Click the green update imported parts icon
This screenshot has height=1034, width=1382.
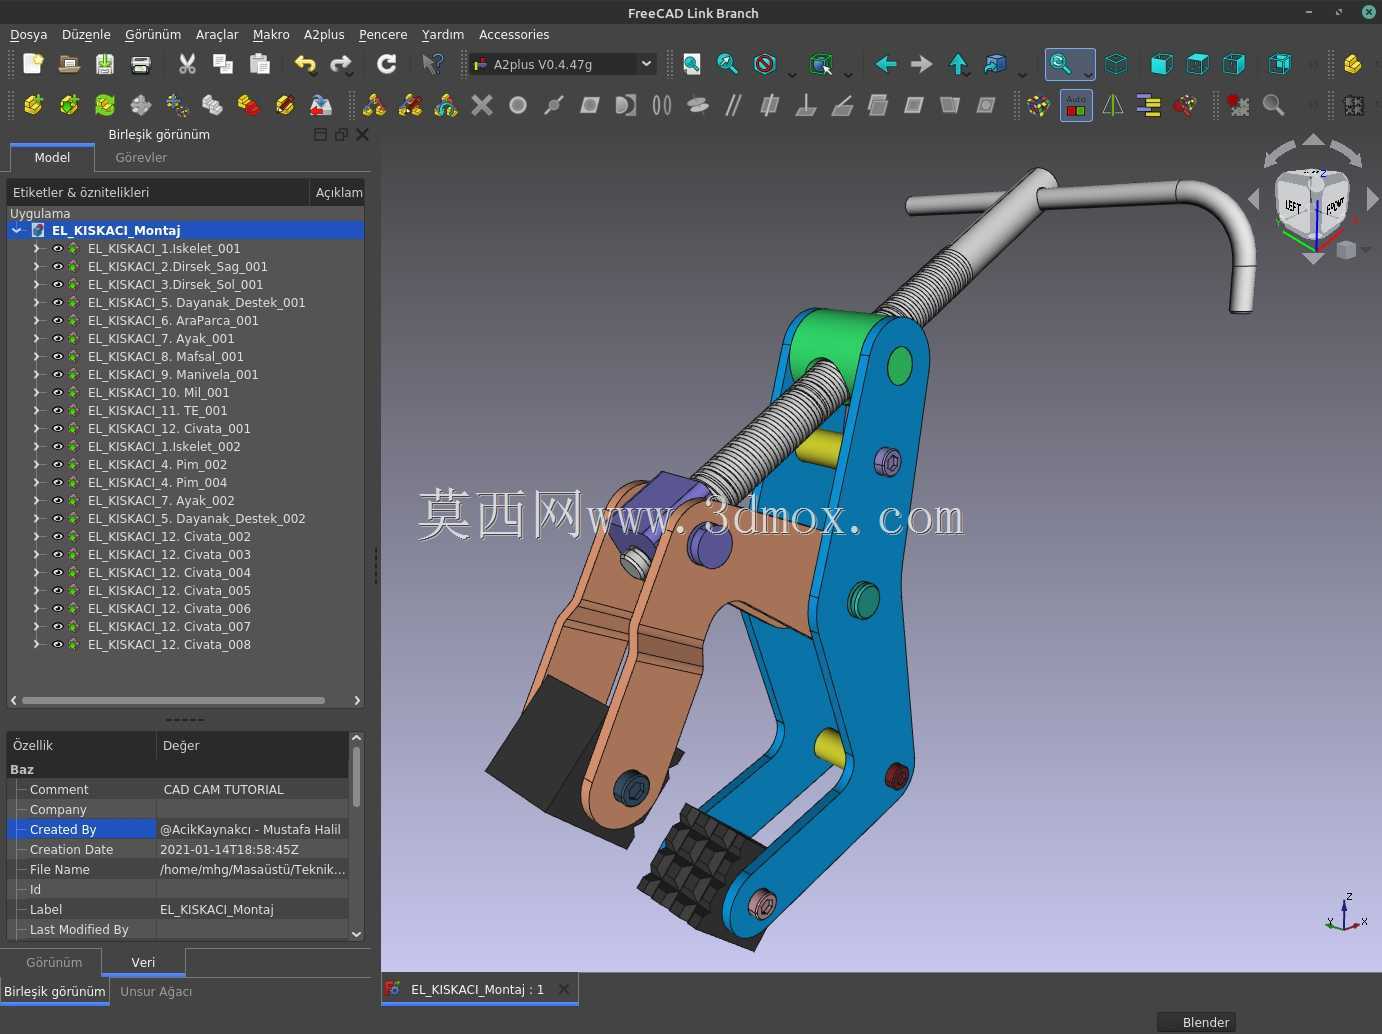tap(105, 105)
